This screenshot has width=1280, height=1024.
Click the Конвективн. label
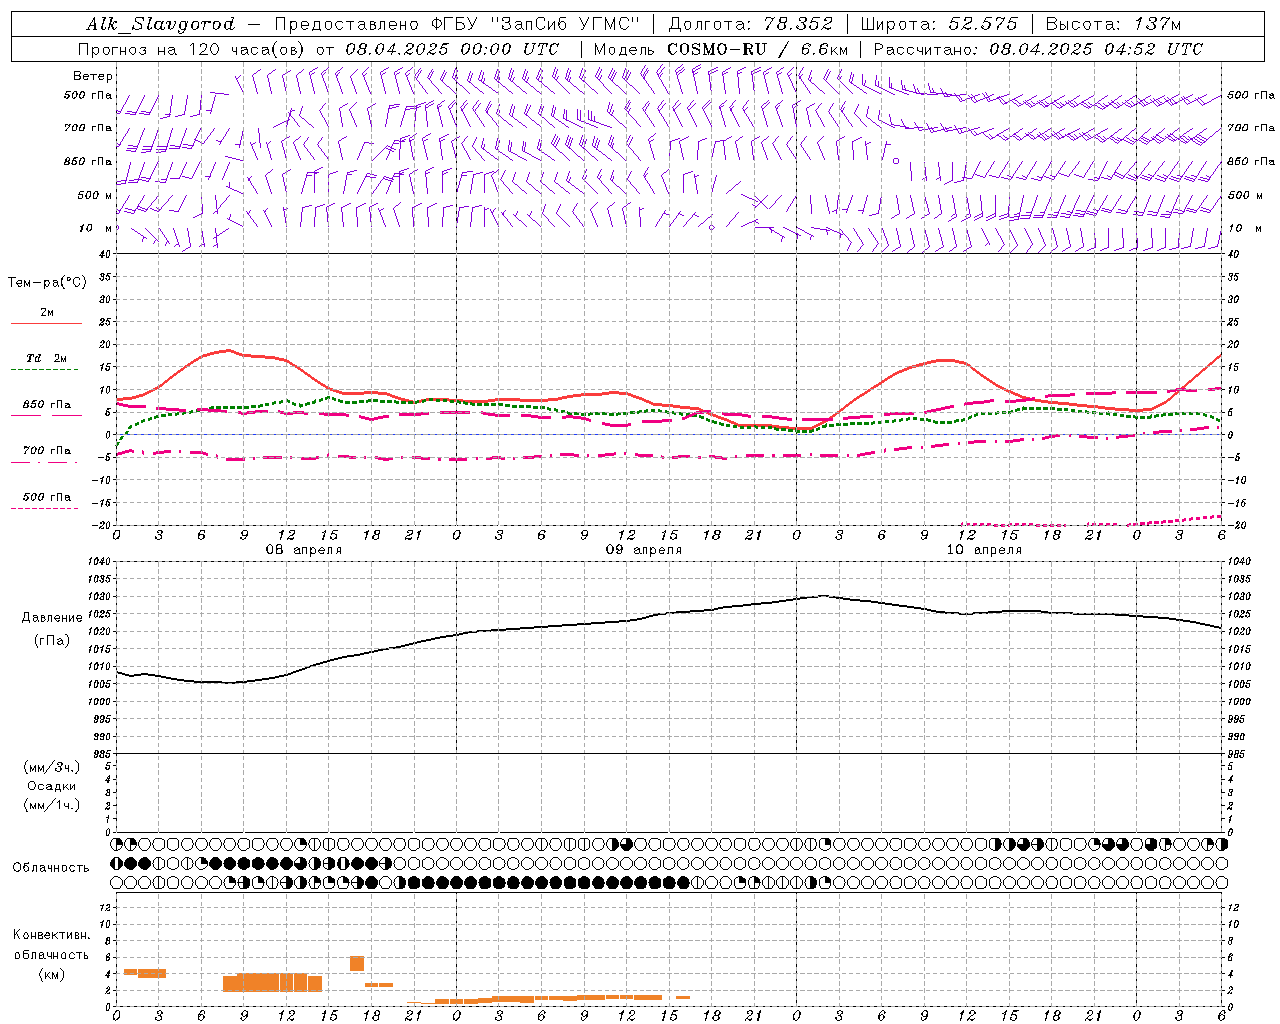51,935
